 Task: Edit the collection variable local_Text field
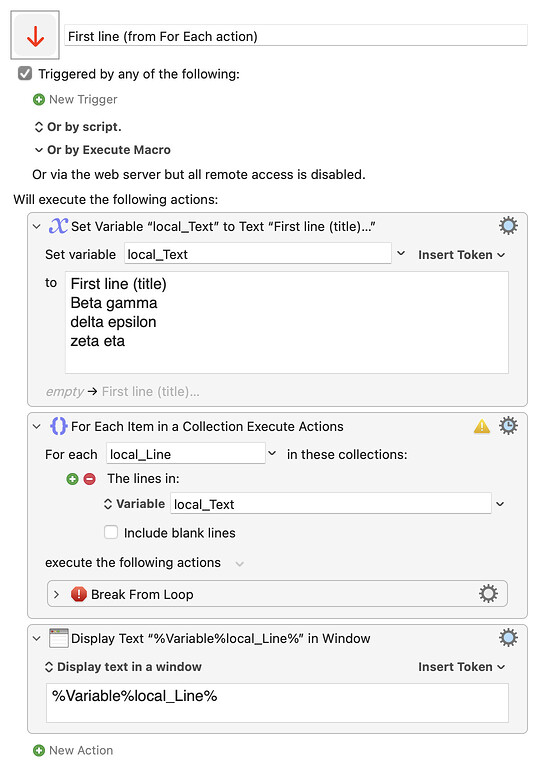pyautogui.click(x=331, y=503)
